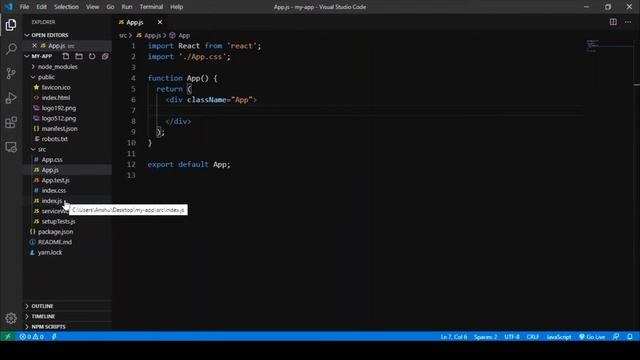
Task: Open the Remote Explorer view
Action: [x=11, y=147]
